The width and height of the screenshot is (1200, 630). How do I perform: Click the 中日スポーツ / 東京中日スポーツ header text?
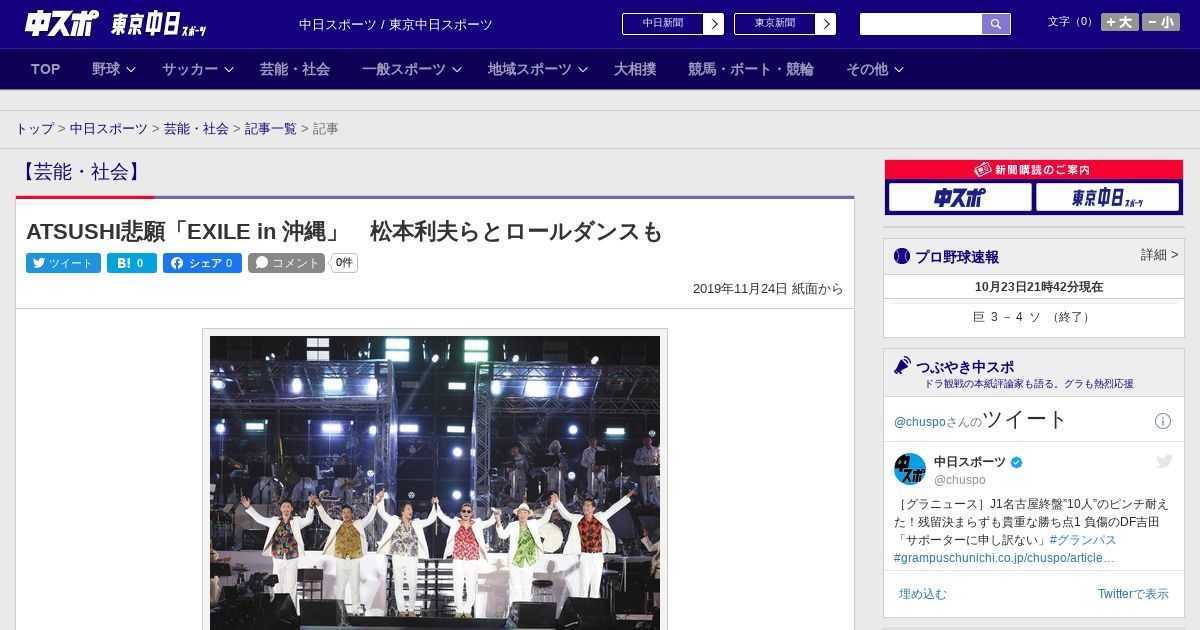coord(396,25)
